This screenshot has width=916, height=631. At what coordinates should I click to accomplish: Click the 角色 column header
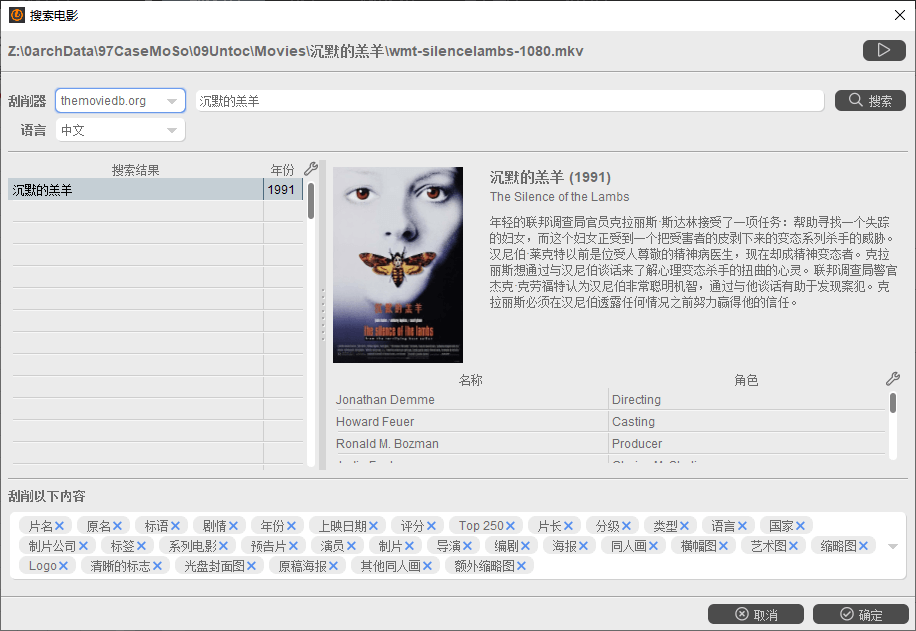747,380
